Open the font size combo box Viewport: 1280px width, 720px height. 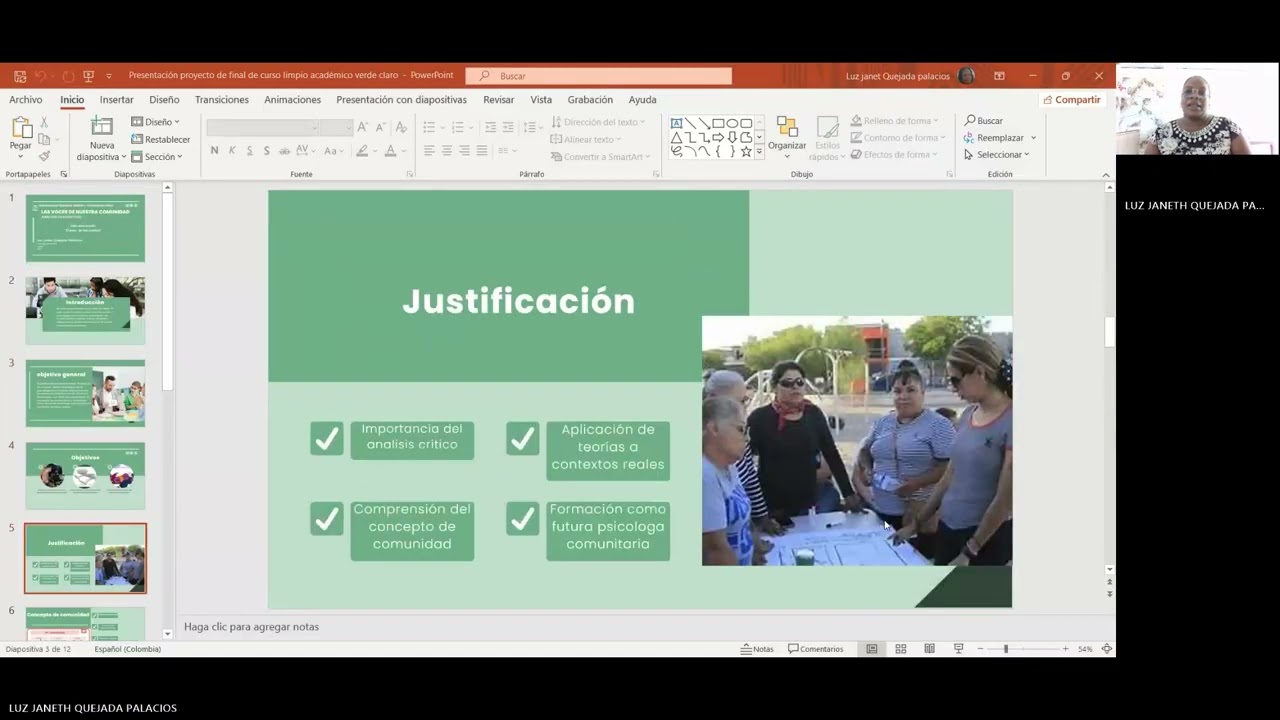coord(338,127)
